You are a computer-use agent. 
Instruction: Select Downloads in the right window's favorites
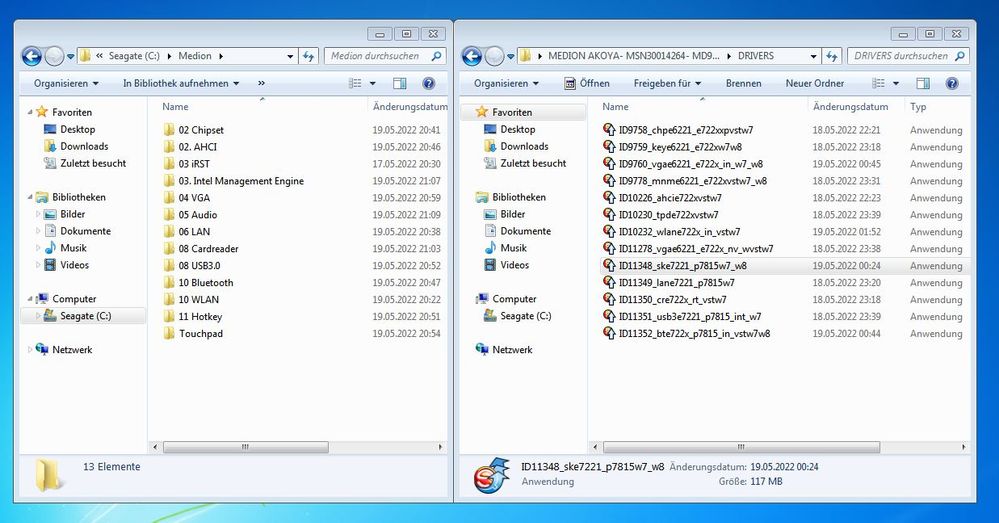tap(524, 146)
